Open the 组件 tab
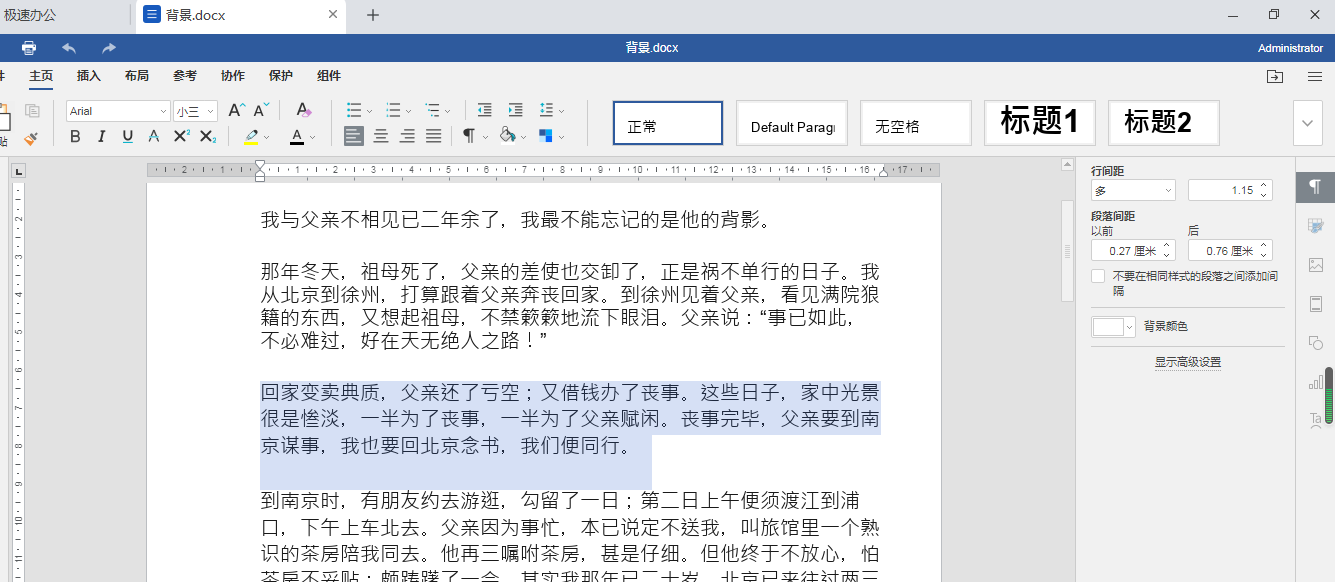Screen dimensions: 1335x582 (x=329, y=76)
